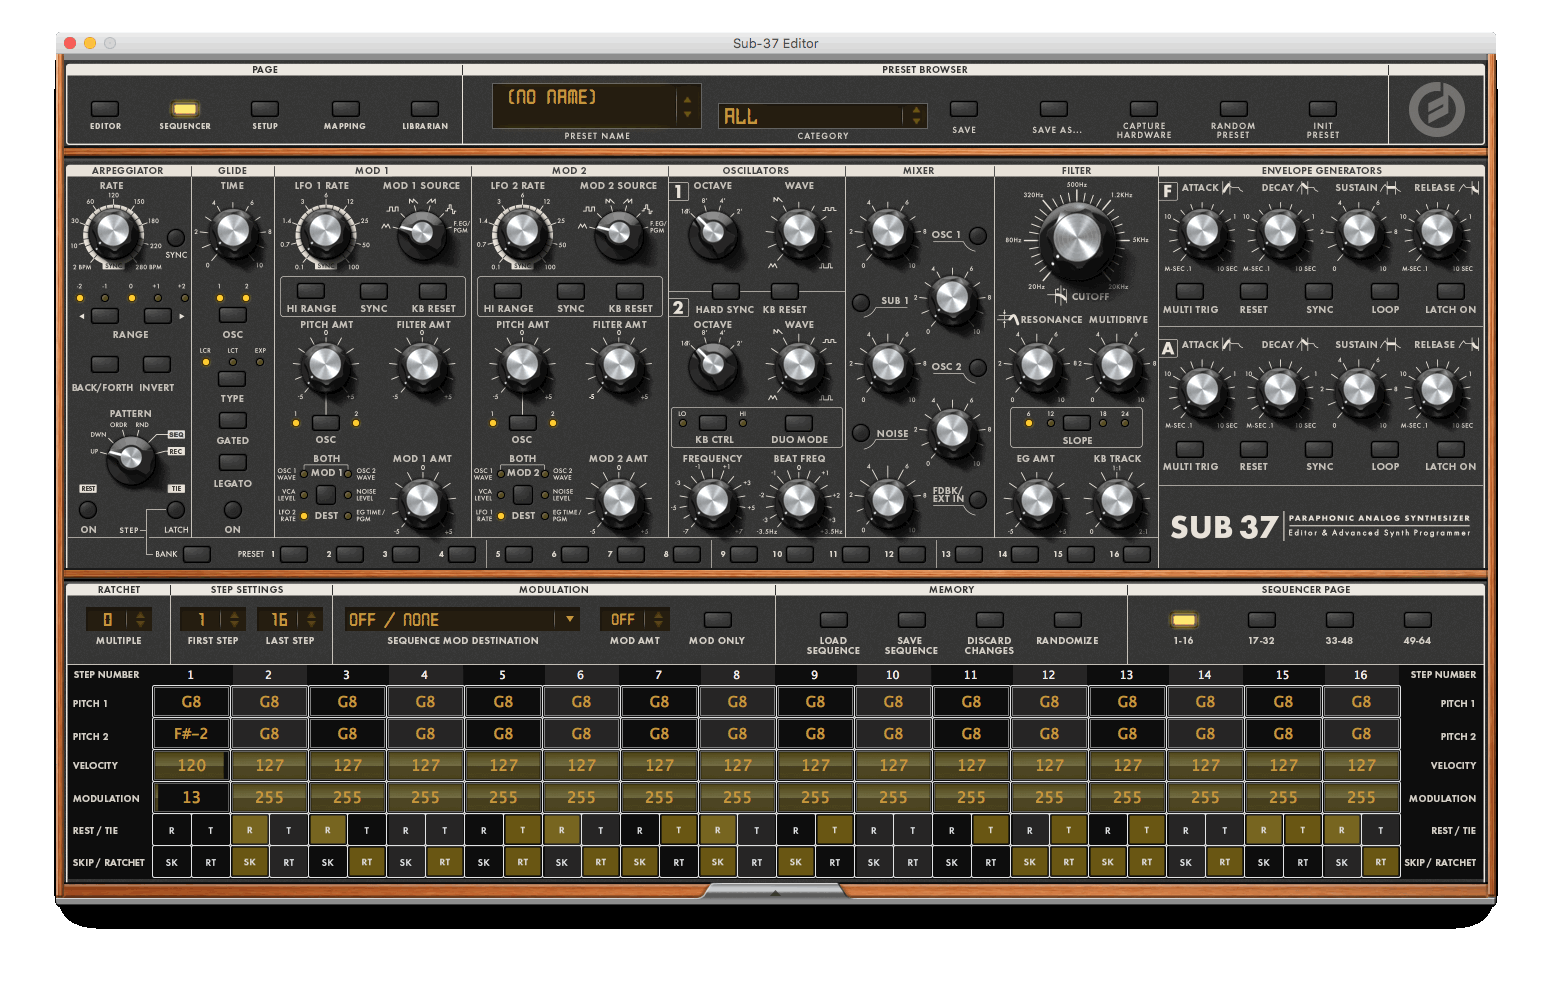Screen dimensions: 1552x985
Task: Toggle the Arpeggiator Back/Forth switch
Action: tap(104, 365)
